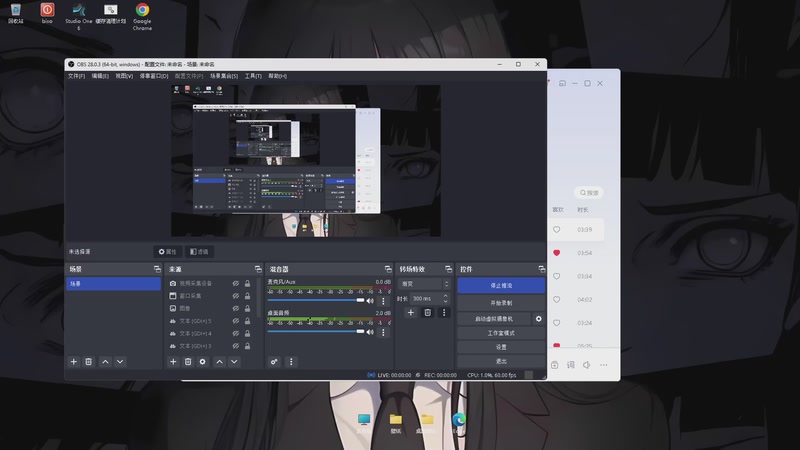
Task: Like the 03:39 song heart icon
Action: tap(557, 230)
